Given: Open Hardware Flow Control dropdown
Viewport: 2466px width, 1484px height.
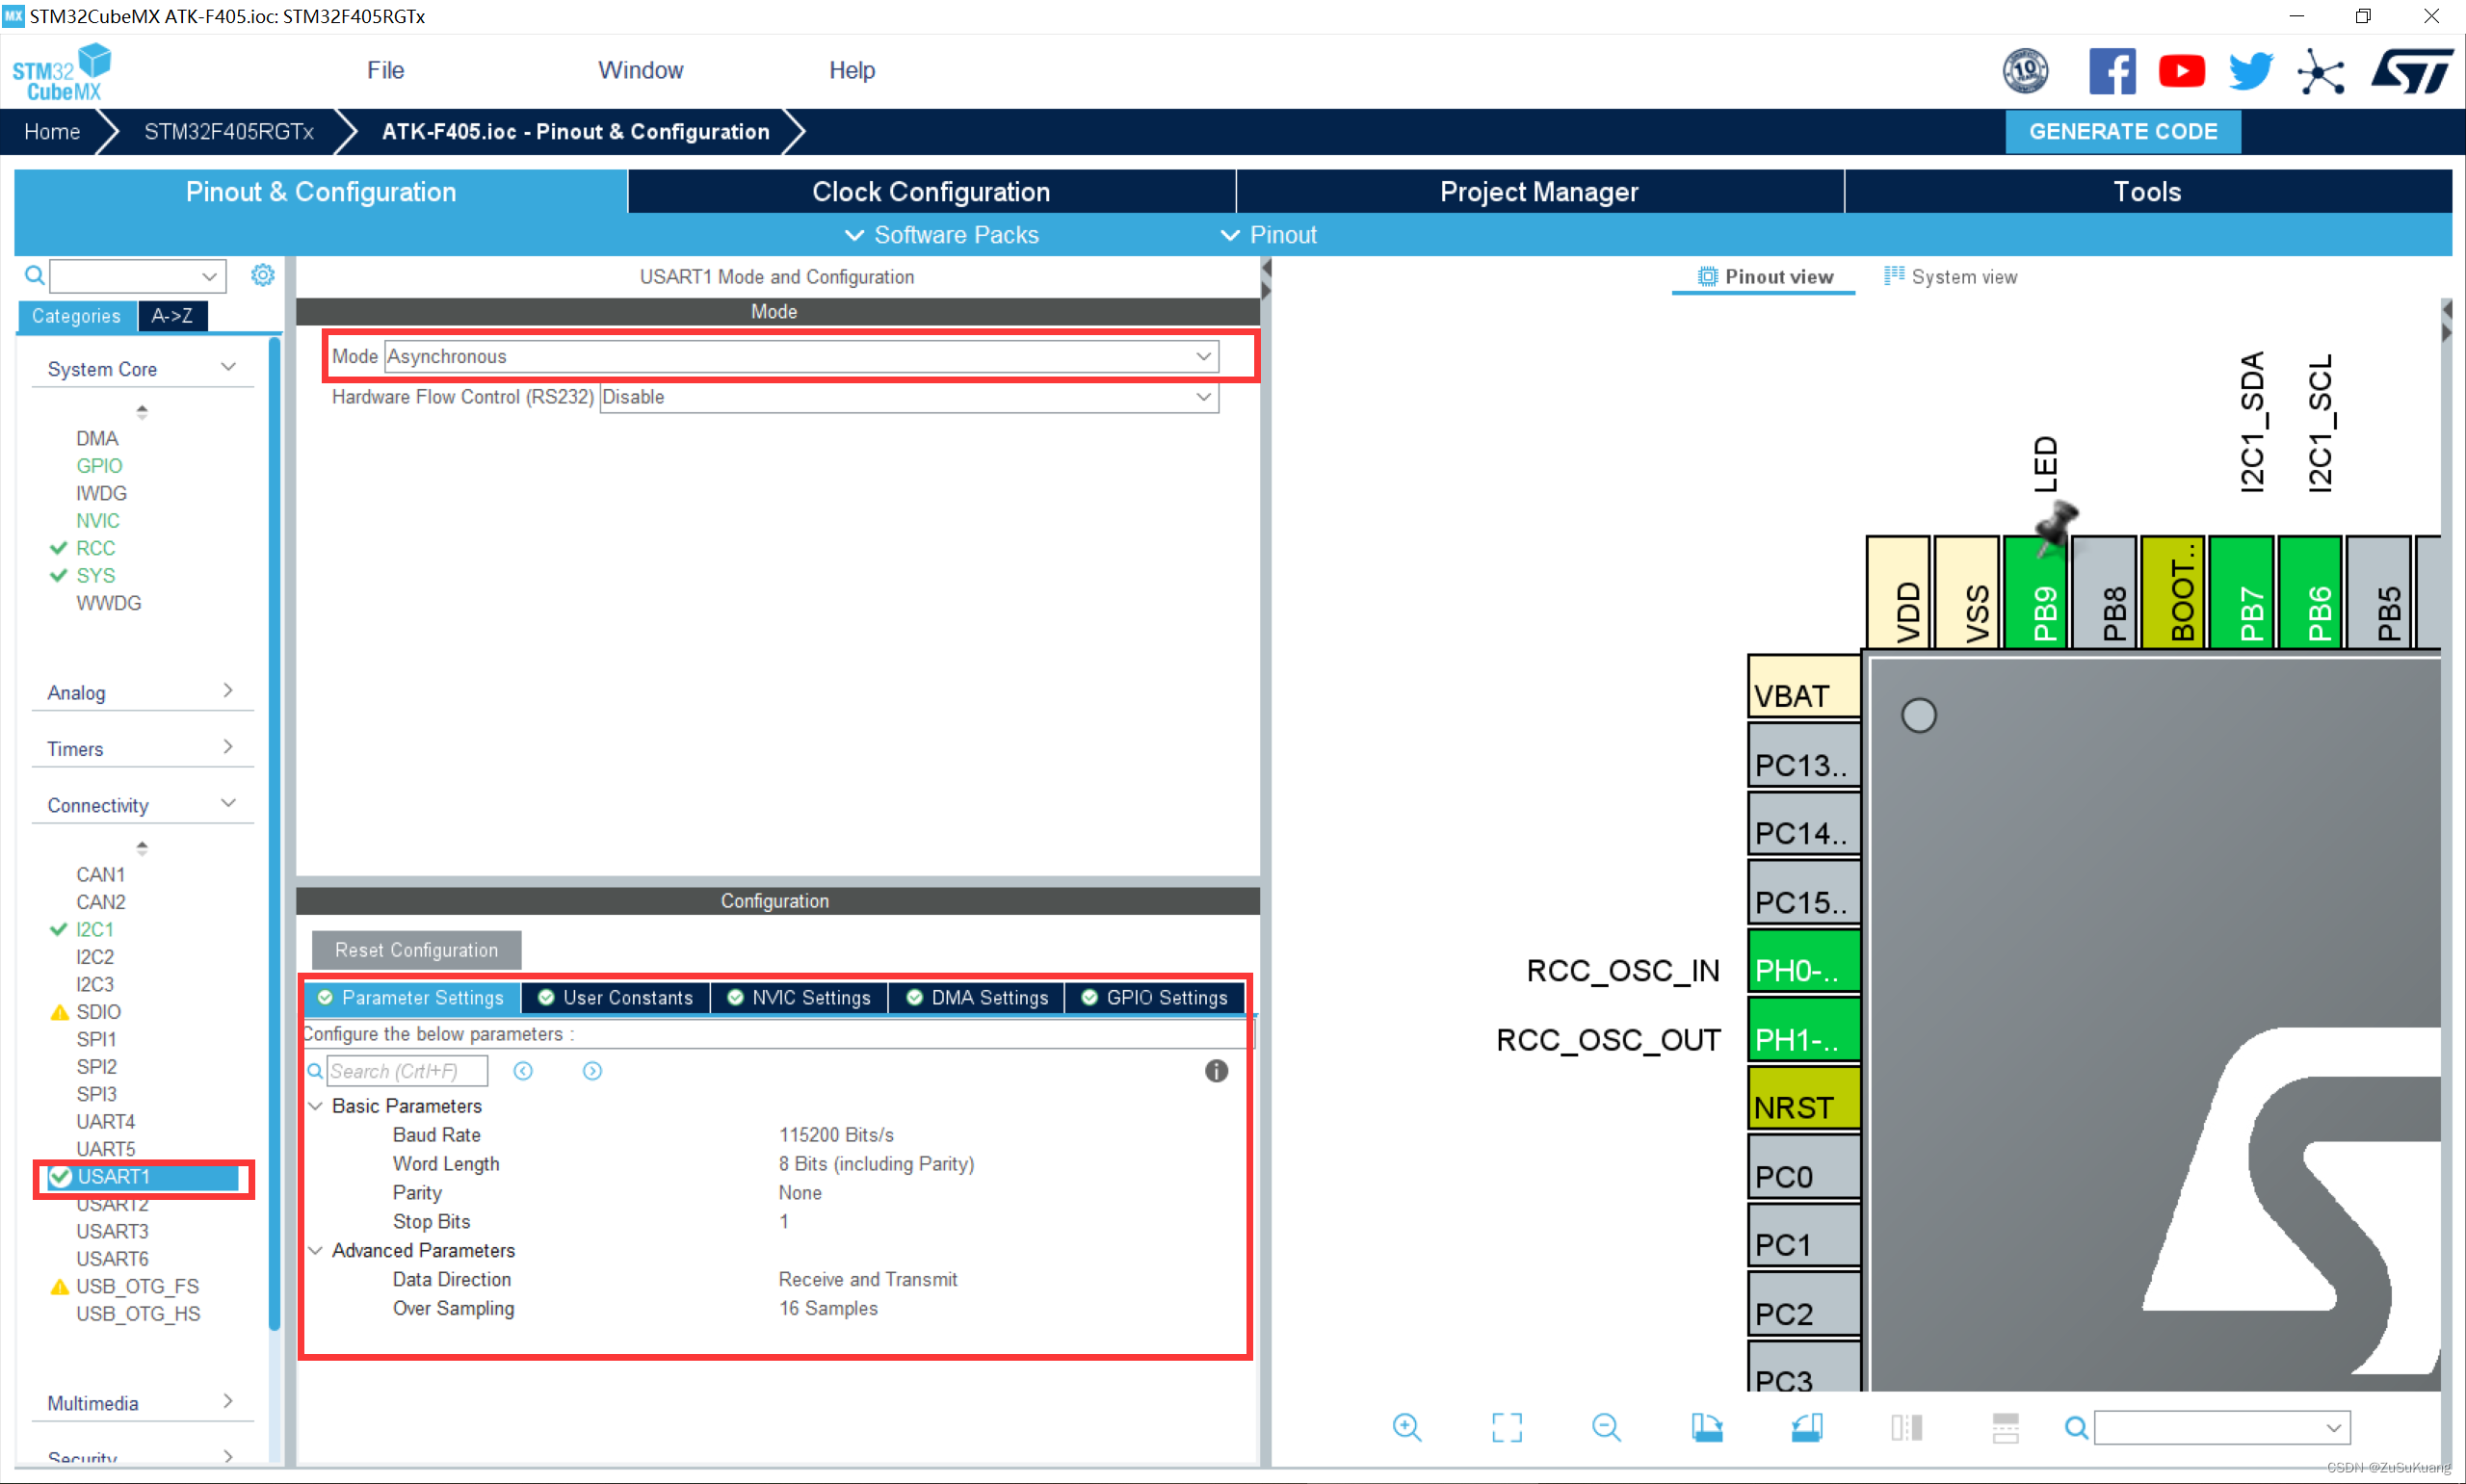Looking at the screenshot, I should 908,398.
